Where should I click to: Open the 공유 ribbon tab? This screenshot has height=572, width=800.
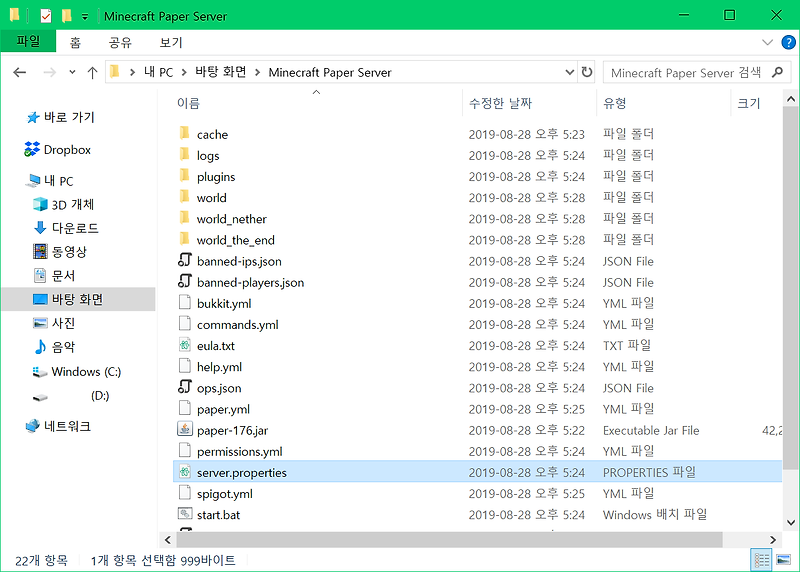coord(120,42)
